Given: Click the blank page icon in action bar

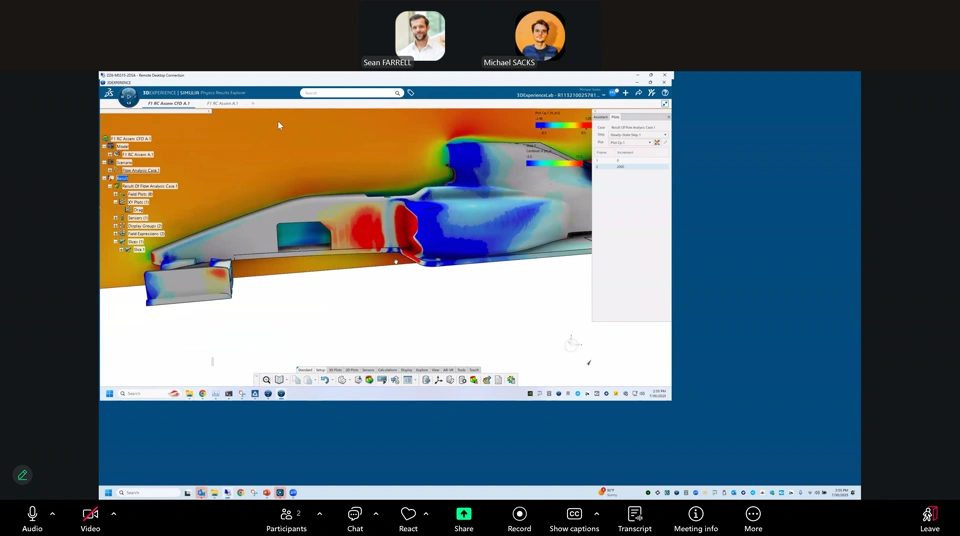Looking at the screenshot, I should (x=498, y=380).
